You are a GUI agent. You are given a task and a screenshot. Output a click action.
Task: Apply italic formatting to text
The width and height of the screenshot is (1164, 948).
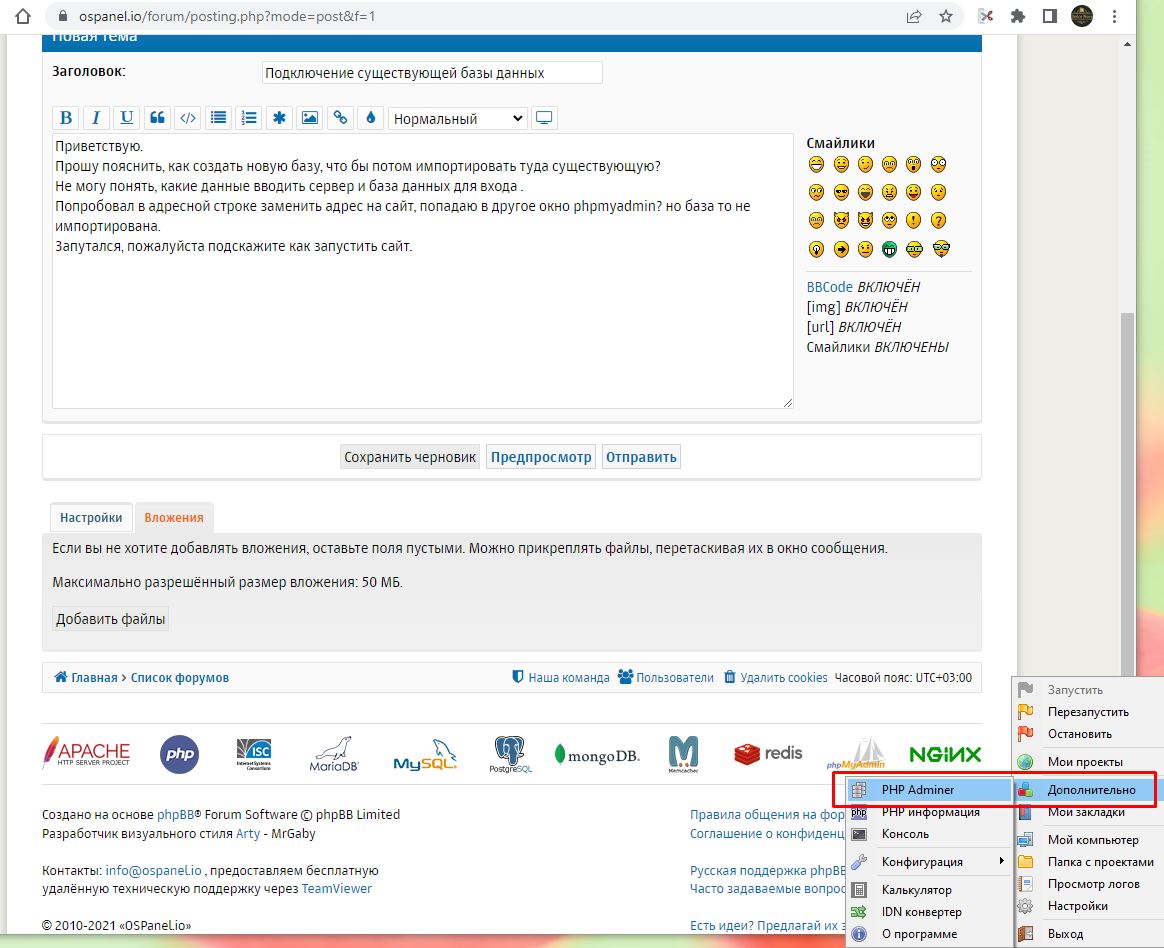(96, 118)
